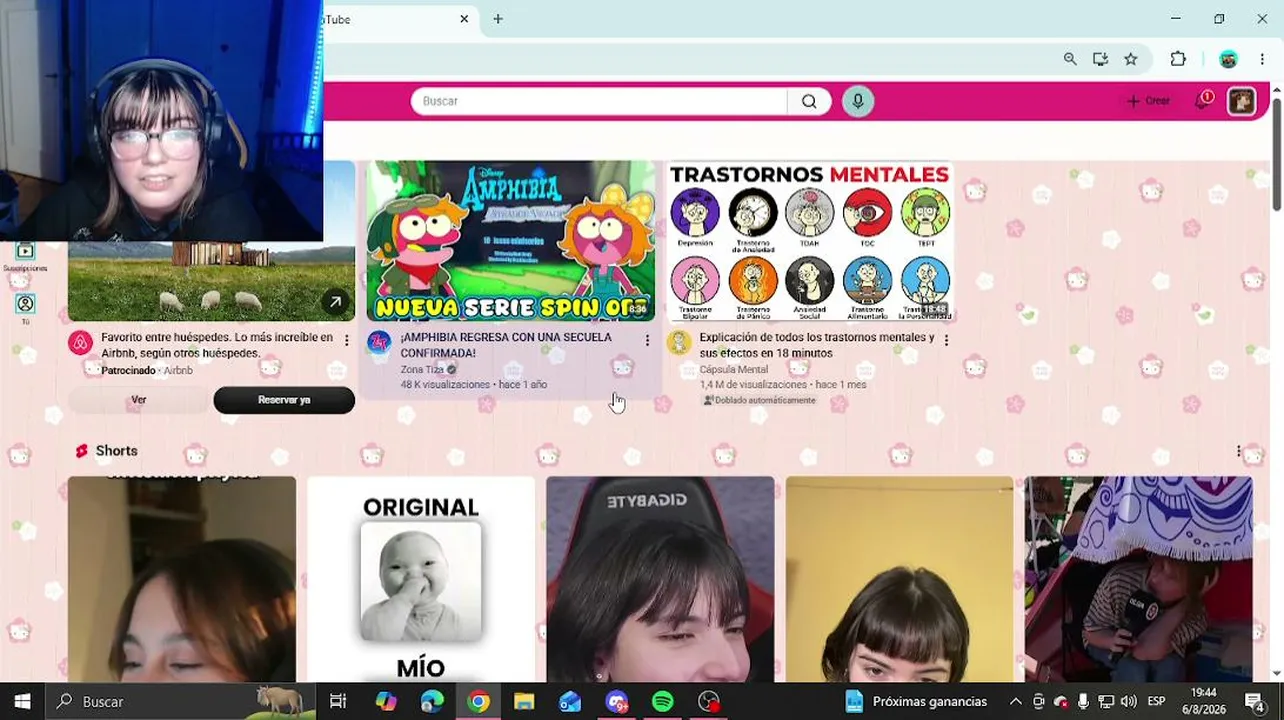Click the Windows taskbar Buscar search box

(183, 701)
